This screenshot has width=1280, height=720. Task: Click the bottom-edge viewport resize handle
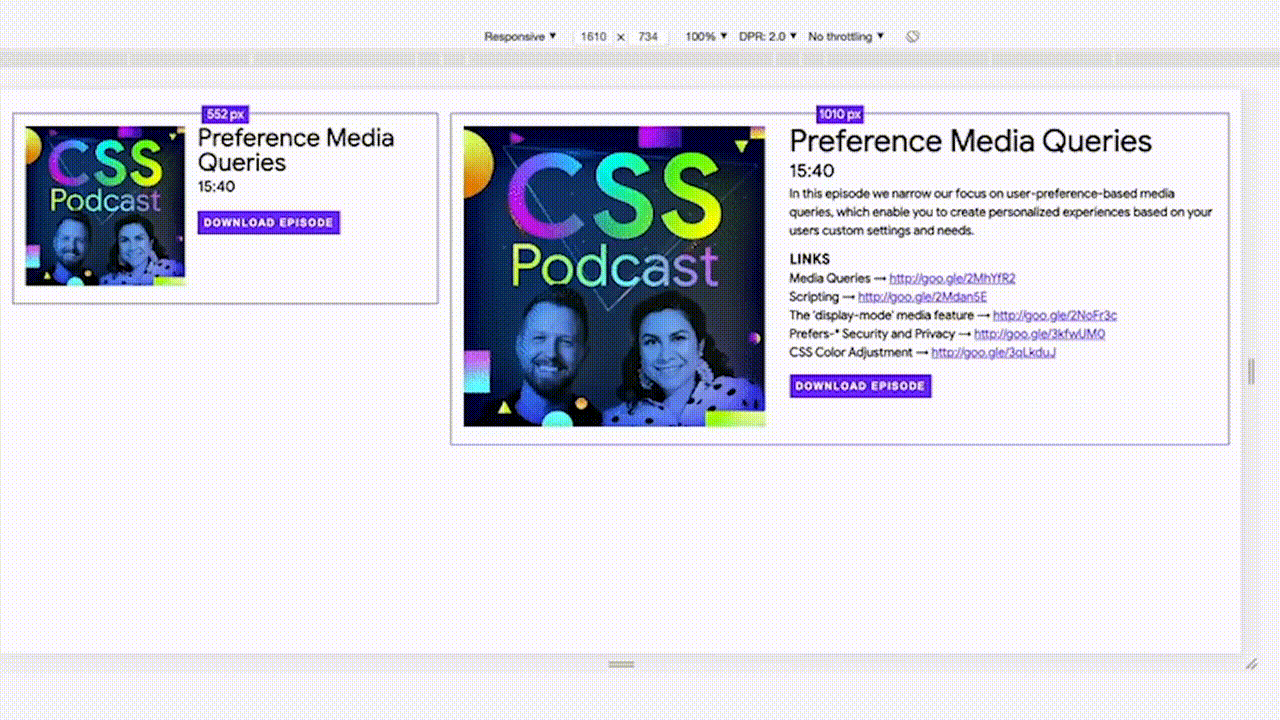(x=621, y=664)
